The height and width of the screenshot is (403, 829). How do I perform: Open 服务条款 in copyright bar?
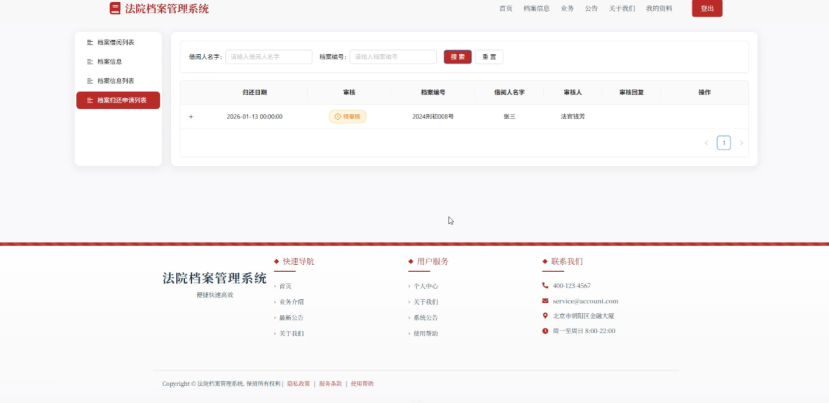(x=330, y=384)
